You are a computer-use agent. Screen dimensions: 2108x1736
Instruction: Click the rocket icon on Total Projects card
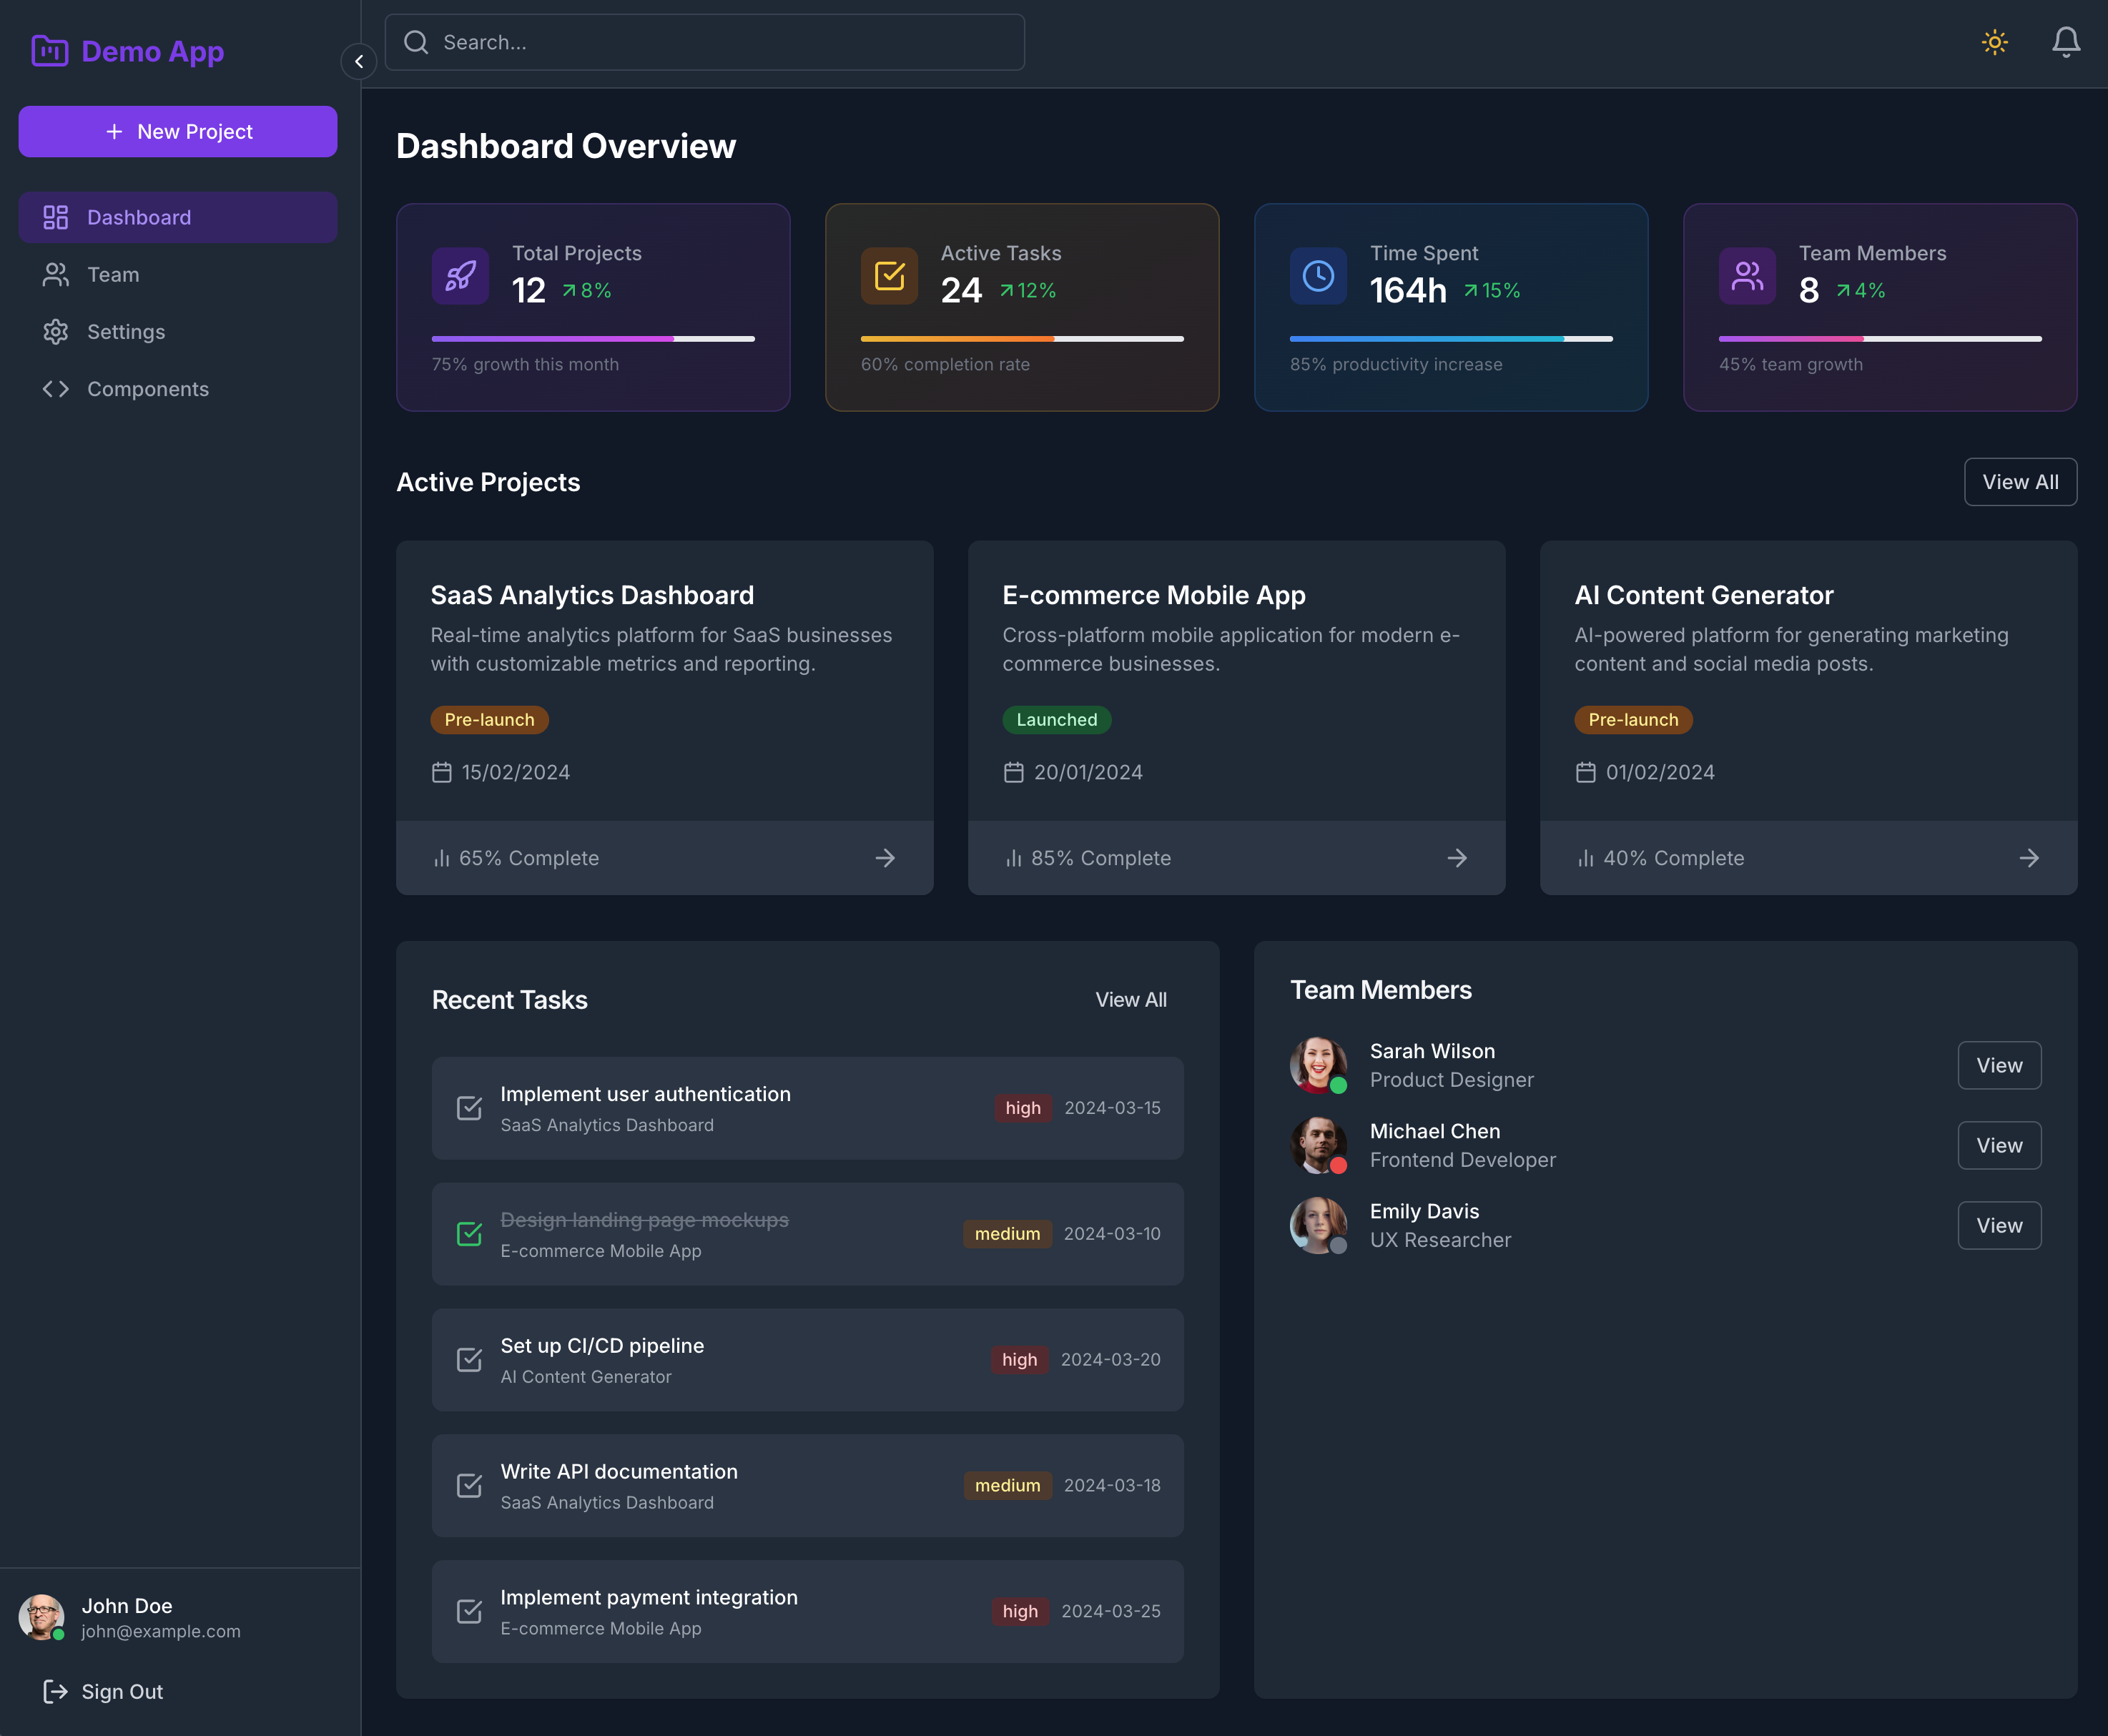(460, 276)
